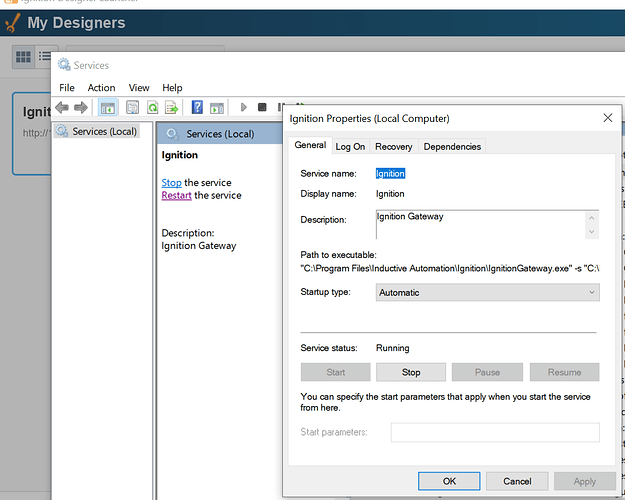Switch to the Log On tab

(x=350, y=147)
